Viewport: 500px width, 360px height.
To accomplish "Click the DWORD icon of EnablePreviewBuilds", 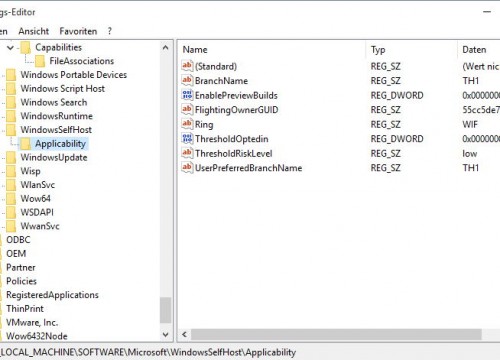I will [x=187, y=95].
